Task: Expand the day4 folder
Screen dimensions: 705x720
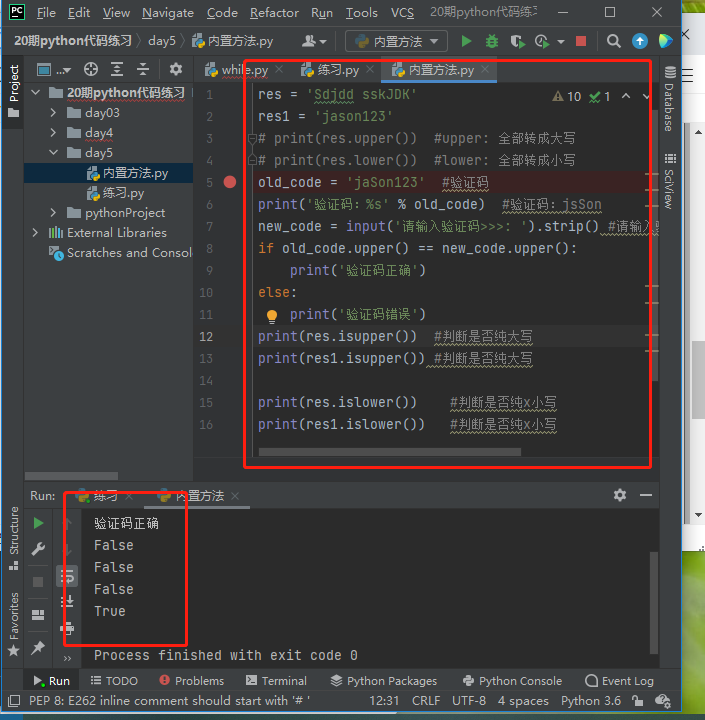Action: tap(53, 133)
